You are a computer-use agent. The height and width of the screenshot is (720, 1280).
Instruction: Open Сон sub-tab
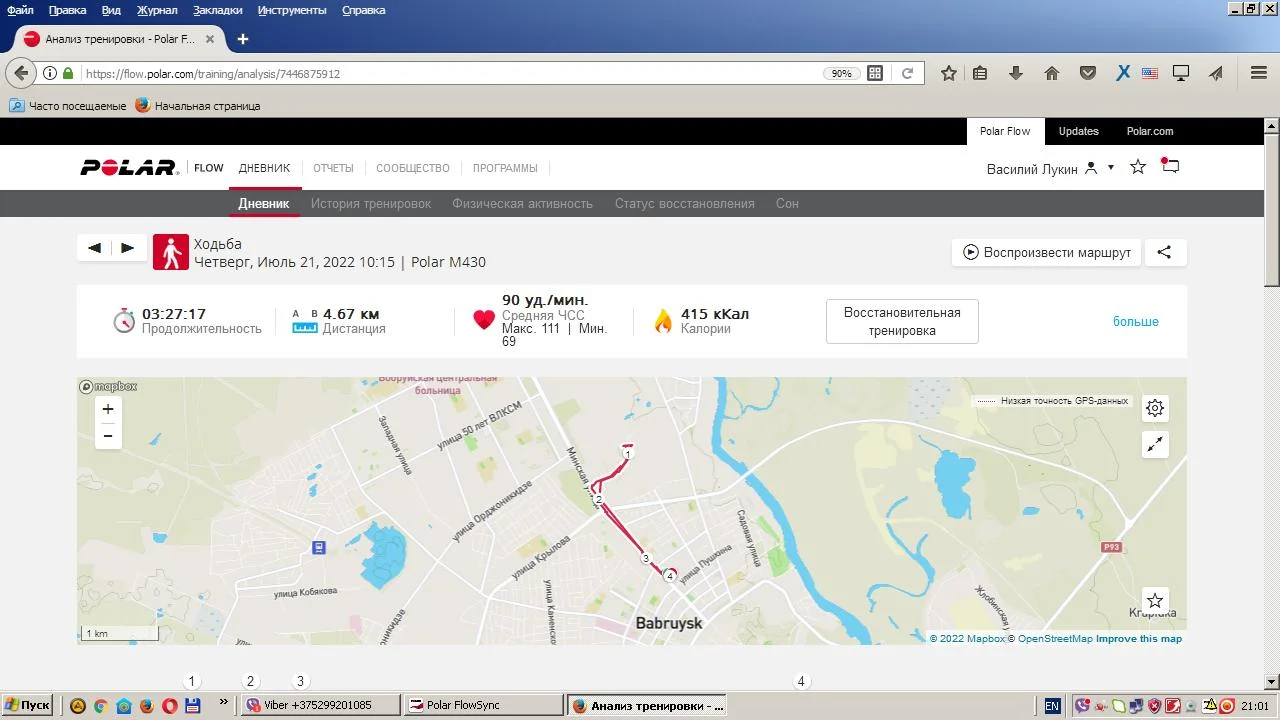point(787,203)
